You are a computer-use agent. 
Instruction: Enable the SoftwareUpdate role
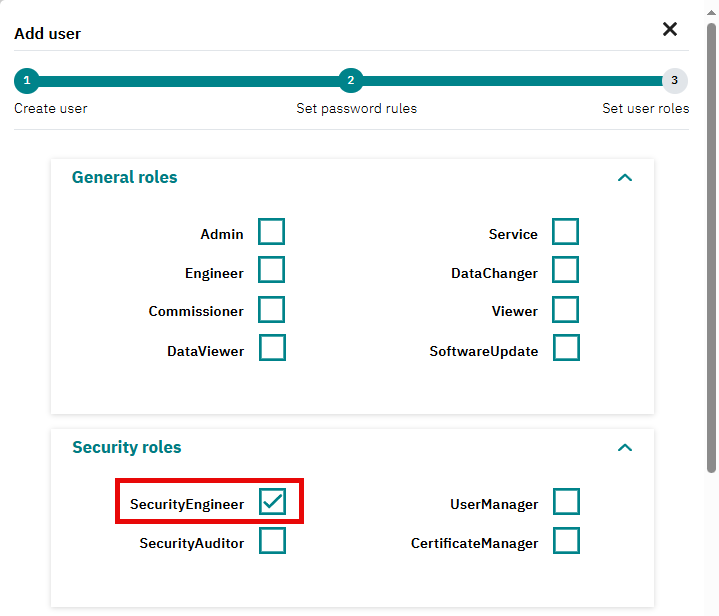click(x=566, y=348)
